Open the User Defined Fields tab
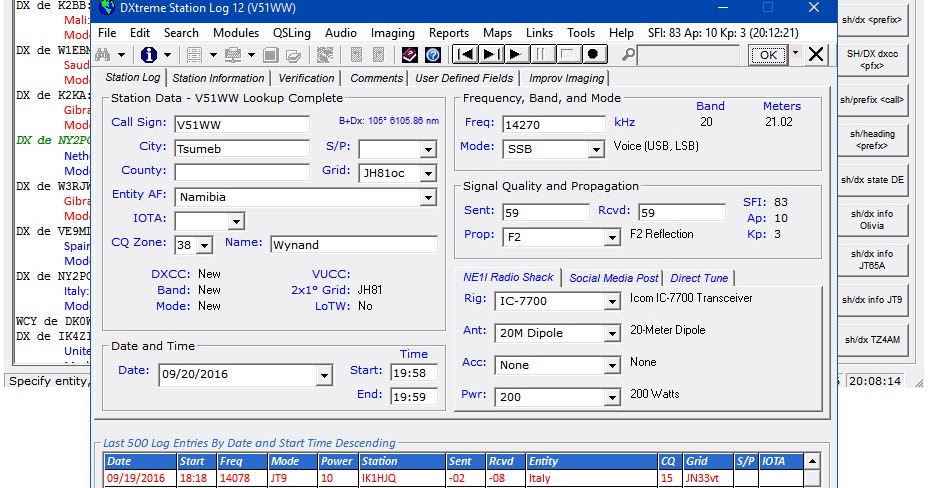This screenshot has height=488, width=928. tap(464, 78)
